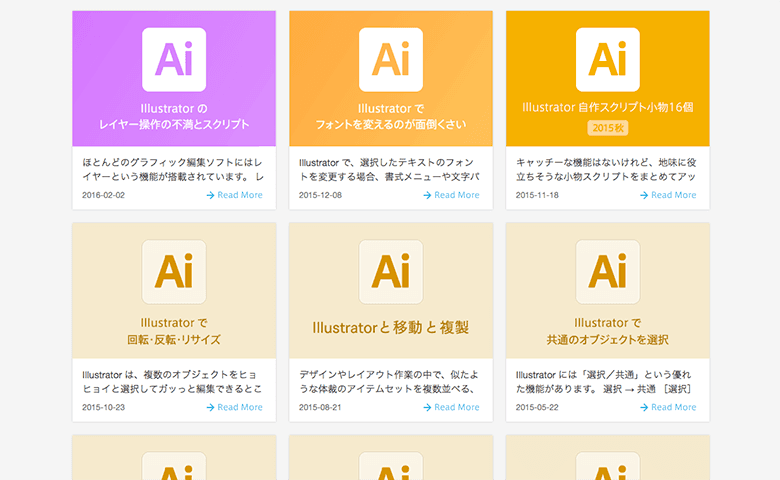Click excerpt beginning キャッチーな機能はないけれど
Viewport: 780px width, 480px height.
[x=606, y=170]
